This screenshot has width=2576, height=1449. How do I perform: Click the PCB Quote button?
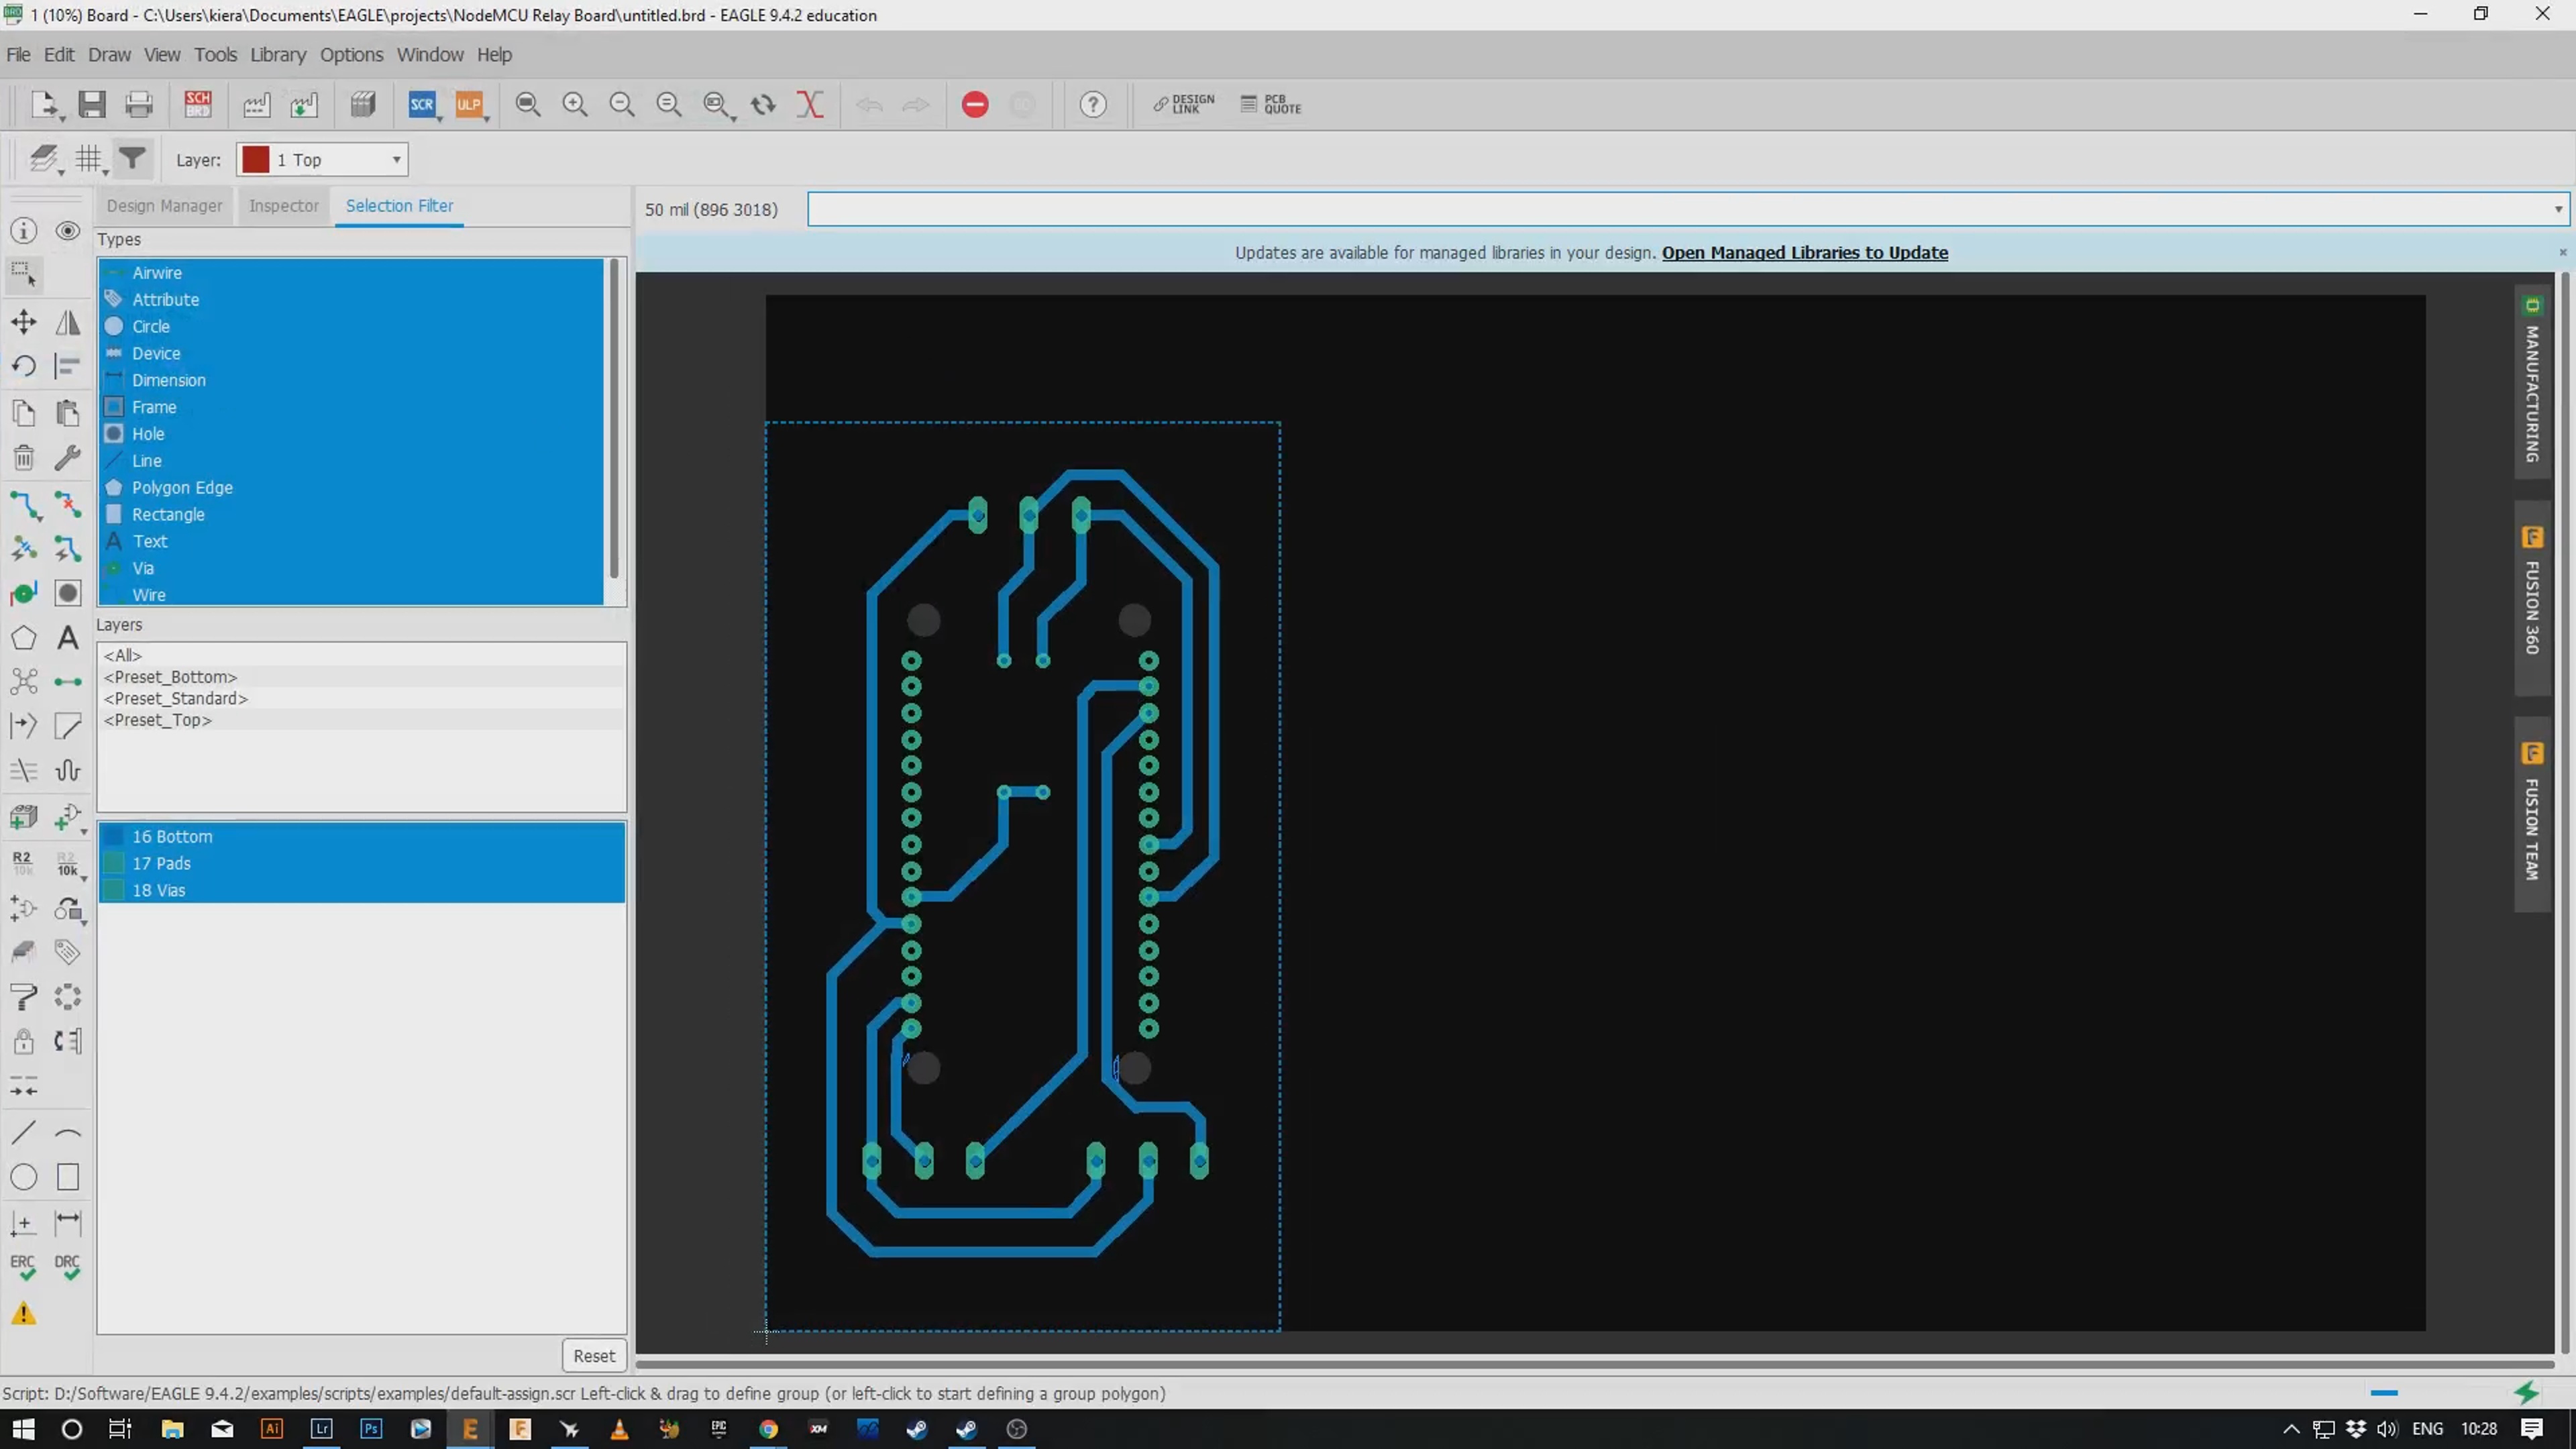click(x=1271, y=105)
